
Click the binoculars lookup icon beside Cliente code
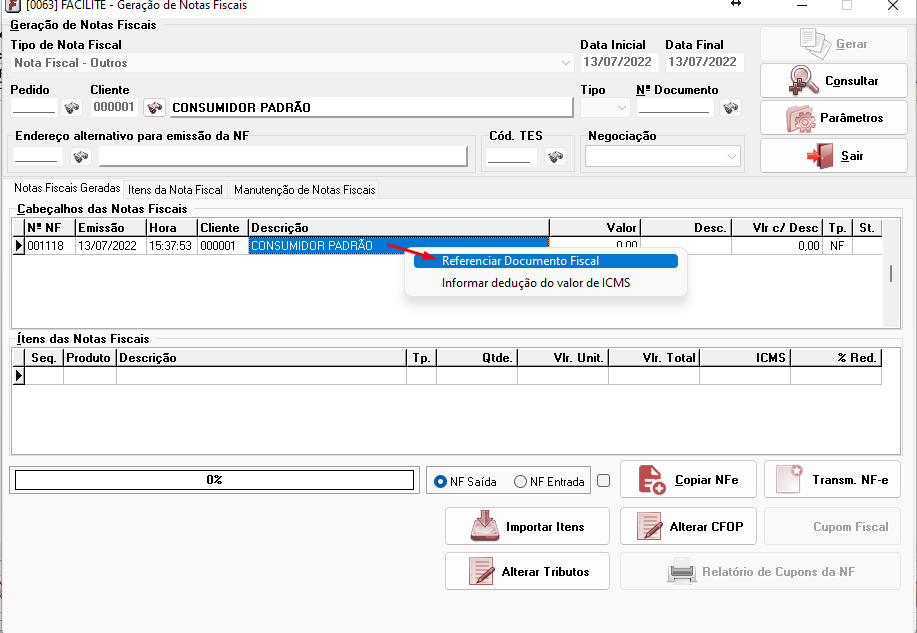click(x=154, y=108)
